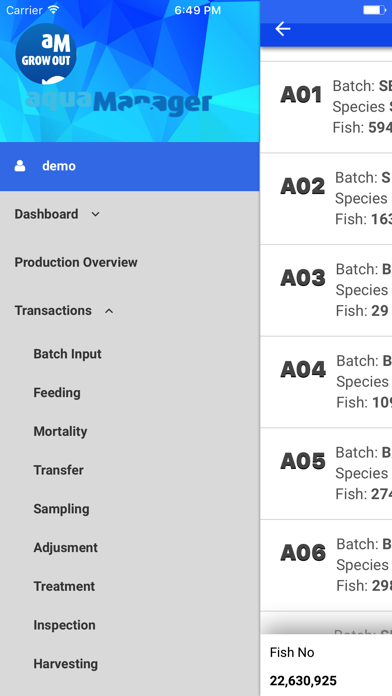Choose the Adjusment item
This screenshot has height=696, width=392.
click(x=66, y=548)
